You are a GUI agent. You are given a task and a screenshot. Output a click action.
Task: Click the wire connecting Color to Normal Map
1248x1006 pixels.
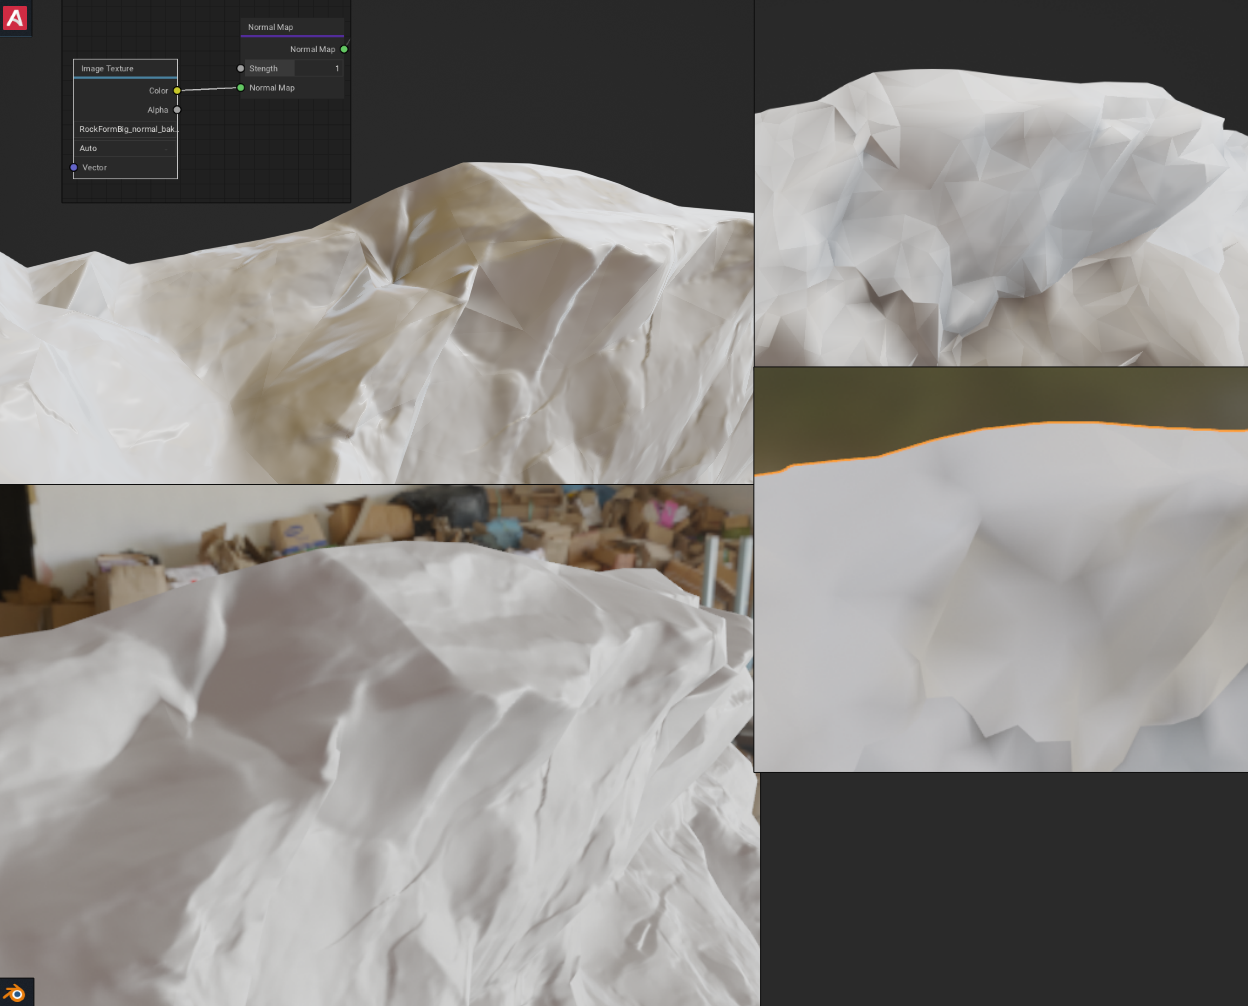coord(208,89)
